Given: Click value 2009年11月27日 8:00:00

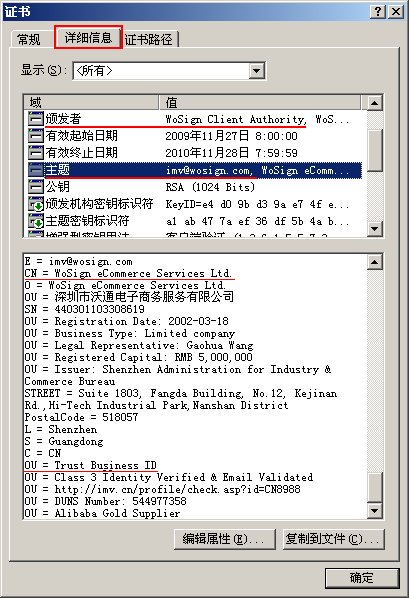Looking at the screenshot, I should [231, 136].
